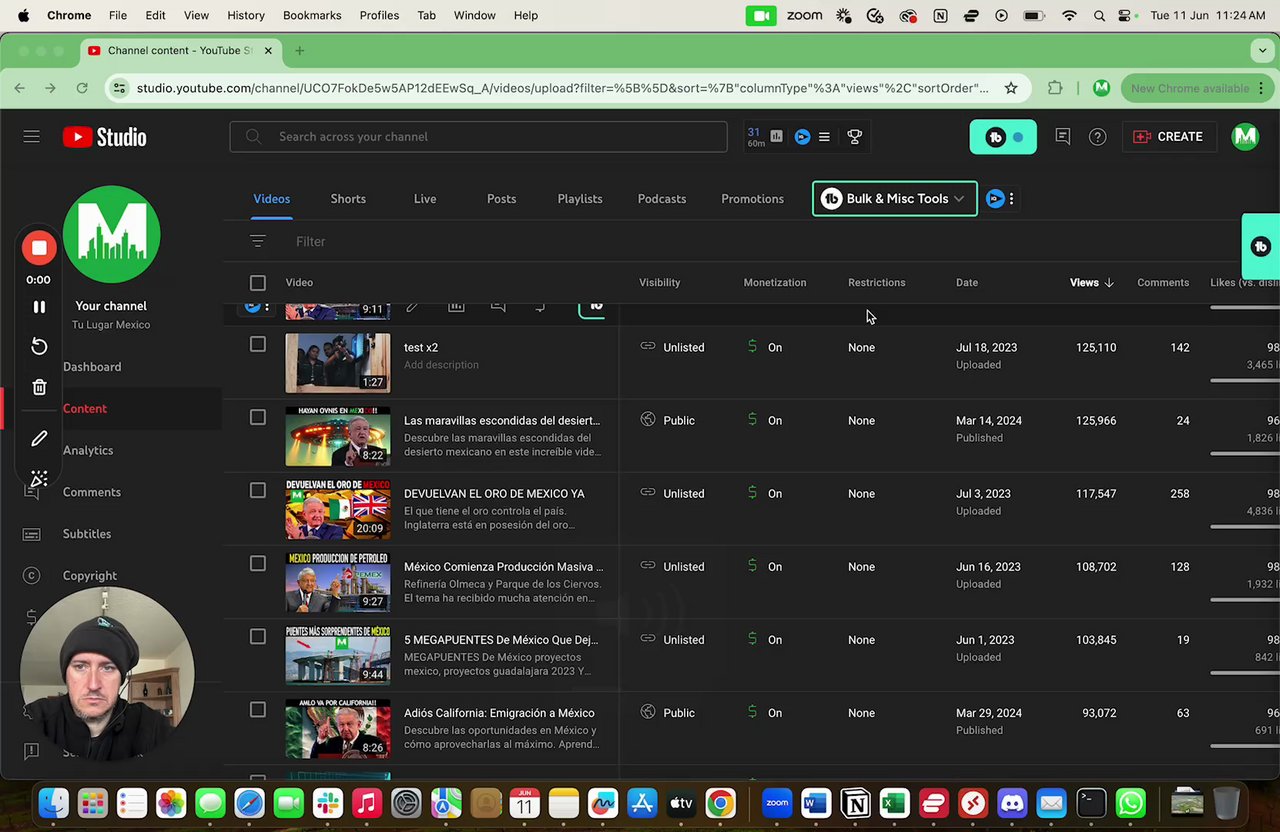Delete the recording with the trash icon
This screenshot has width=1280, height=832.
tap(39, 387)
